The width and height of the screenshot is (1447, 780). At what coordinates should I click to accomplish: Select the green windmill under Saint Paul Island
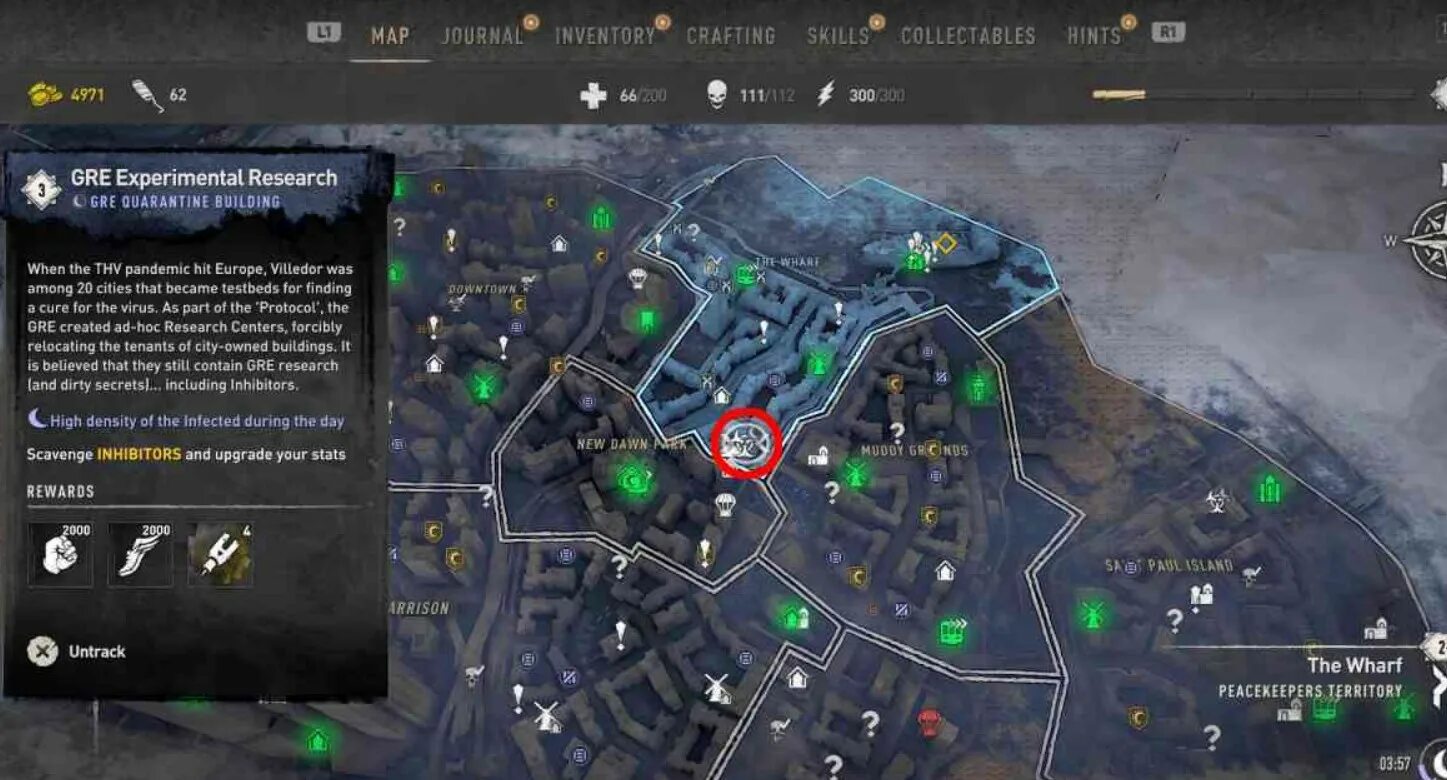pos(1092,614)
